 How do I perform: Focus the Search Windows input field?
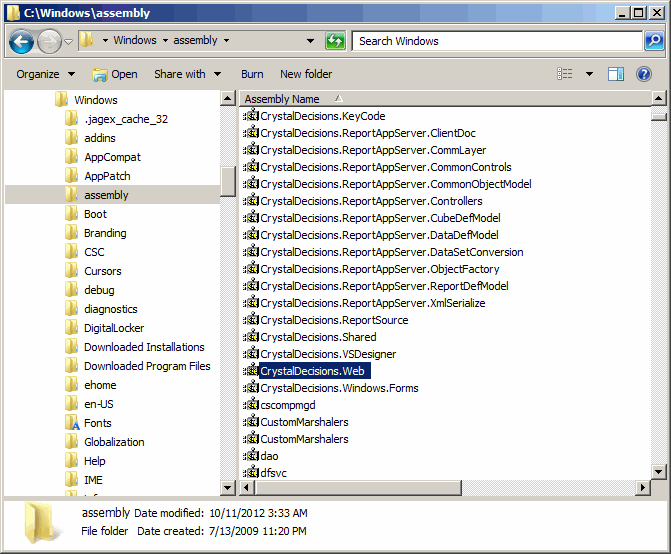point(497,41)
